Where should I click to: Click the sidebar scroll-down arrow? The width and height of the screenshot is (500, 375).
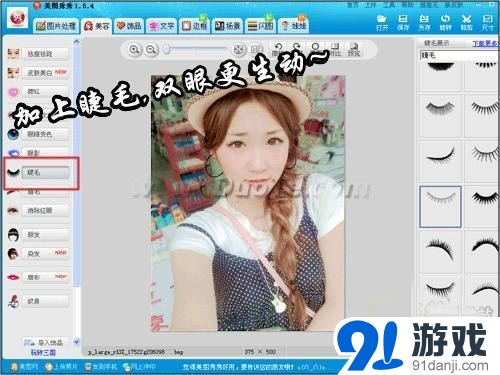pyautogui.click(x=76, y=342)
